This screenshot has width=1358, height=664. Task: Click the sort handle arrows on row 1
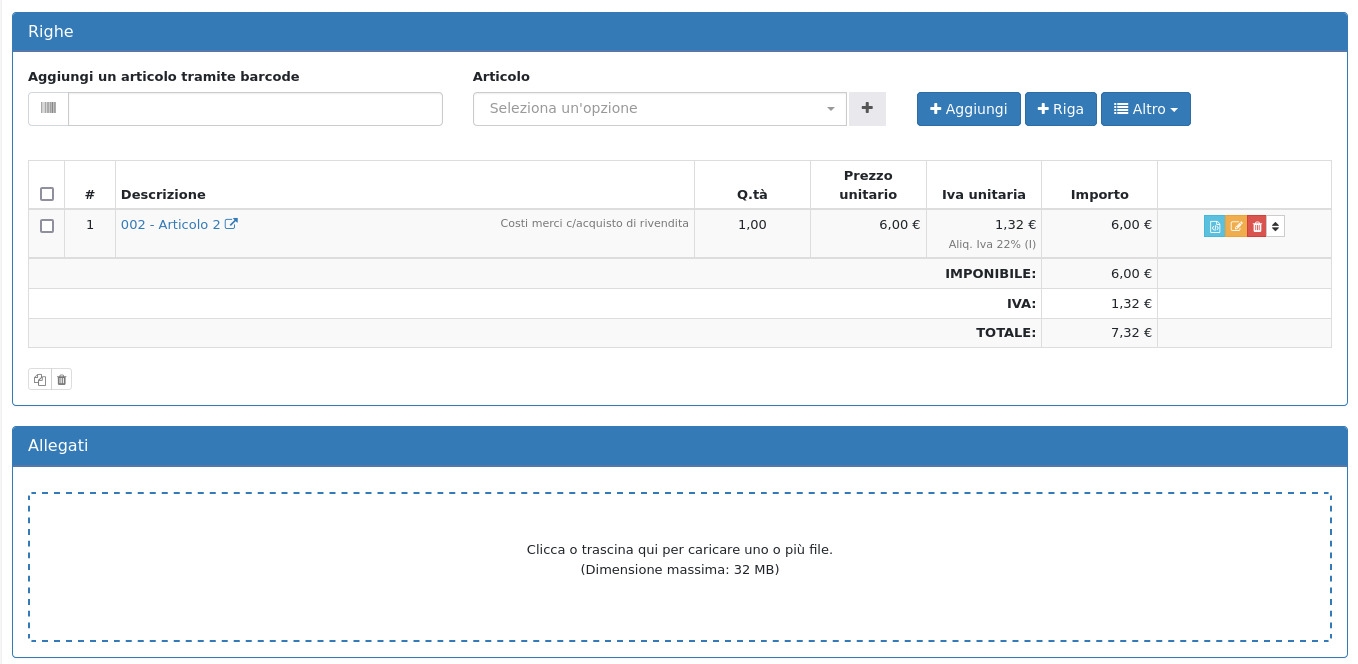point(1275,226)
